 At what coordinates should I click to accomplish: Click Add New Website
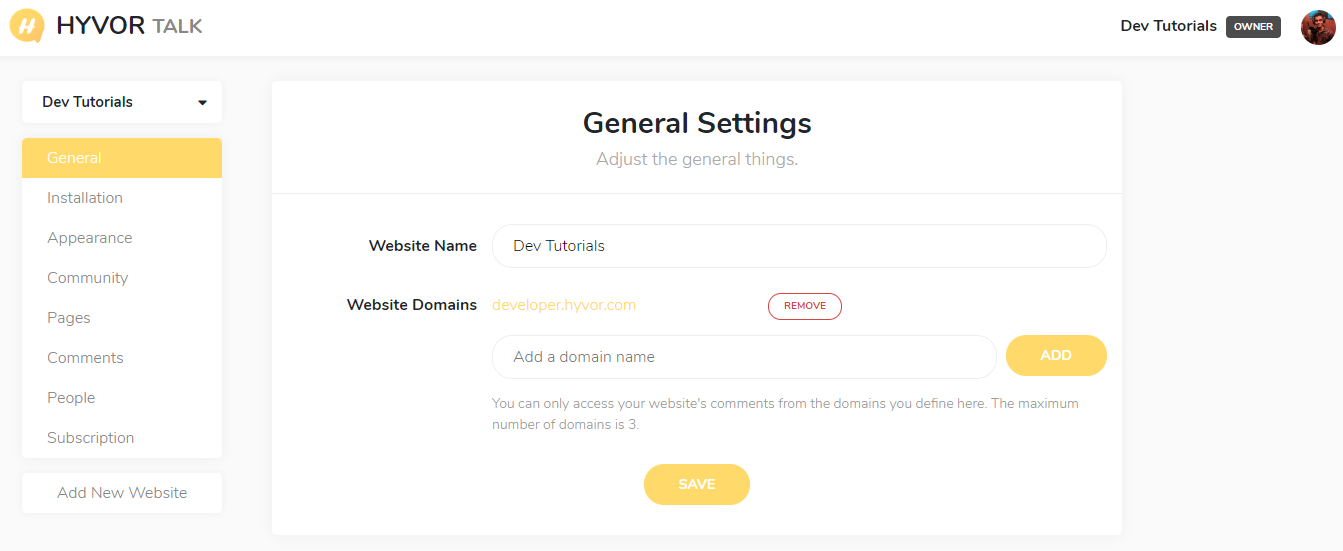[122, 493]
